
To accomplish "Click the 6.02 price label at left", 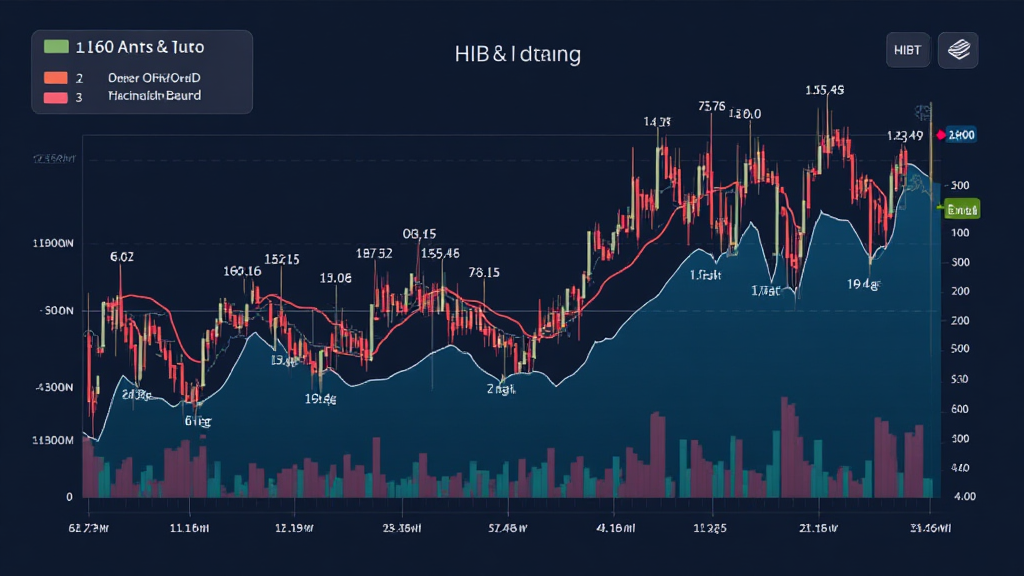I will [121, 256].
